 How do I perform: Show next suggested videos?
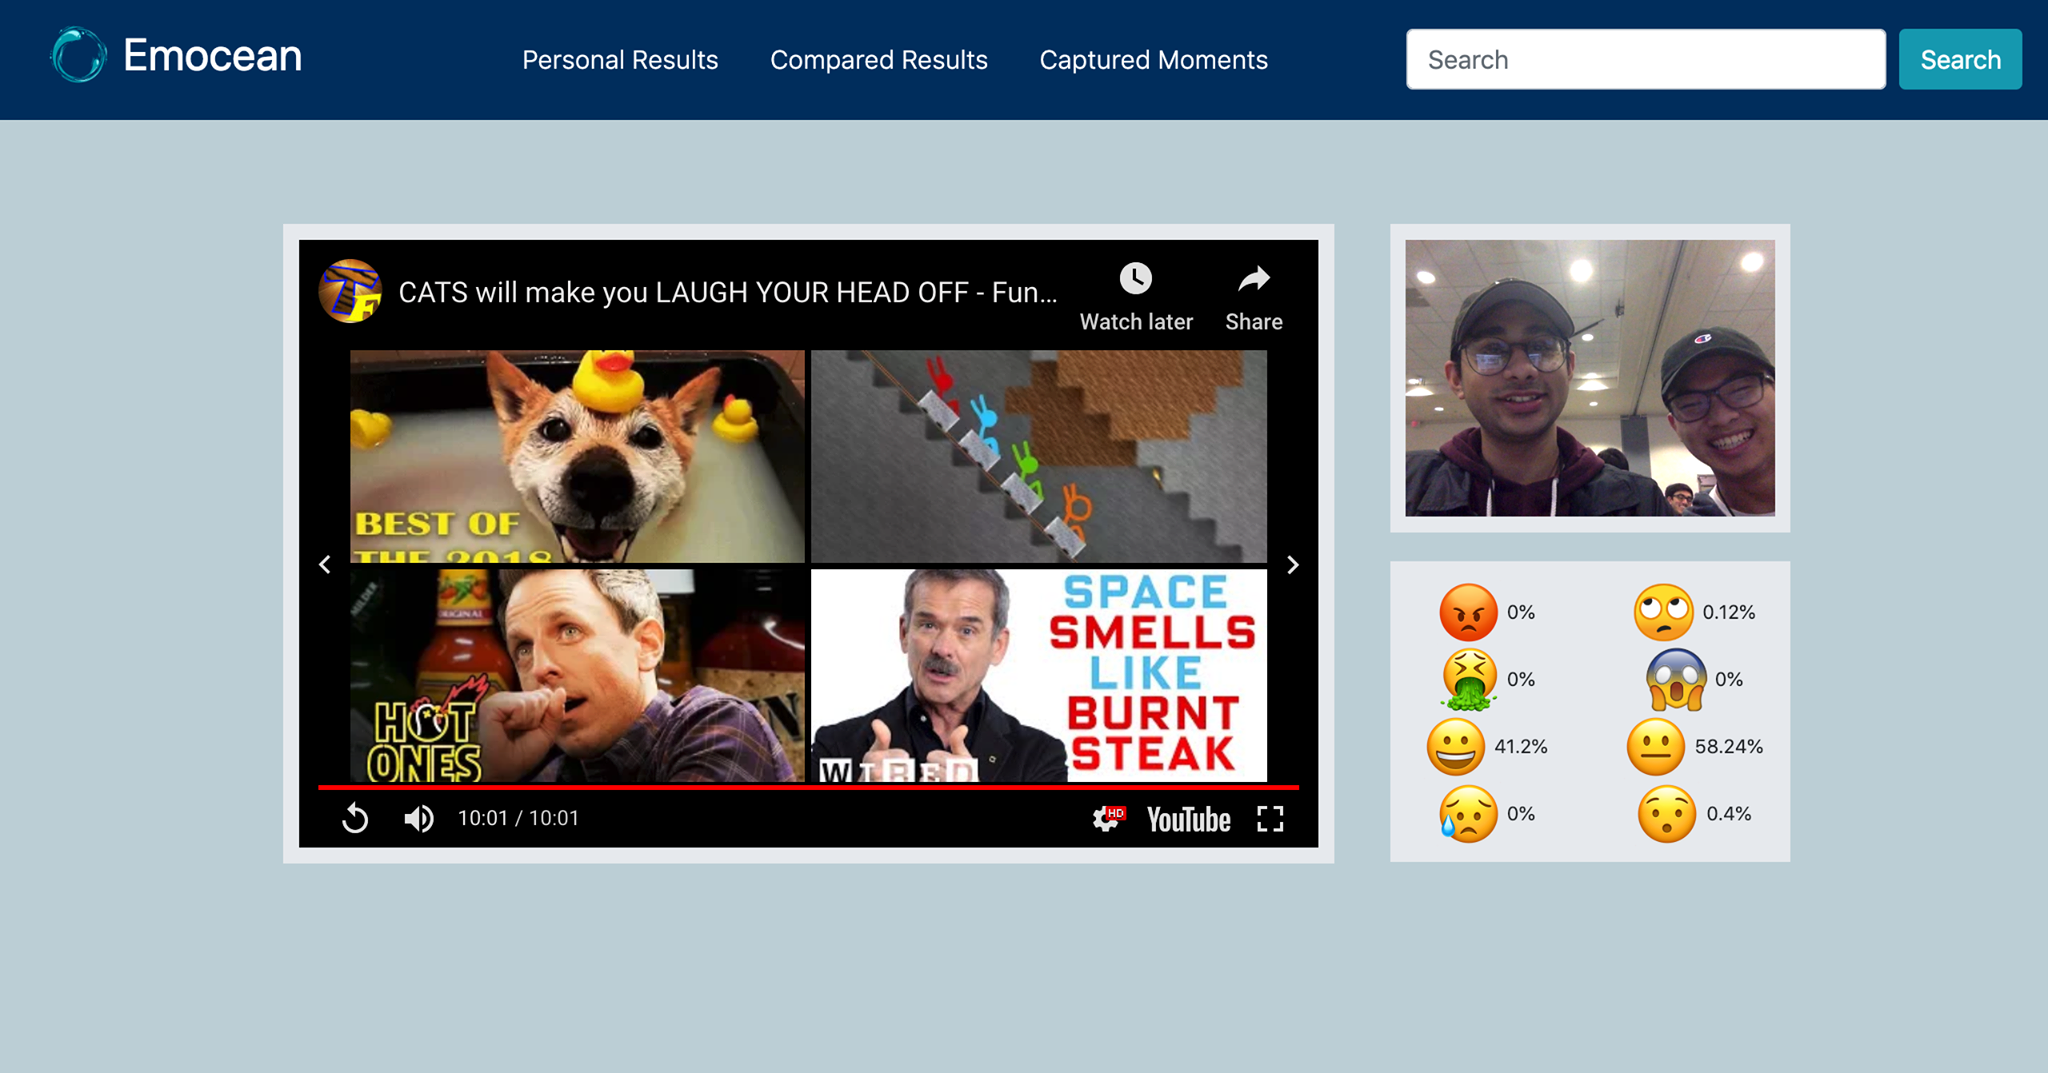pyautogui.click(x=1293, y=565)
